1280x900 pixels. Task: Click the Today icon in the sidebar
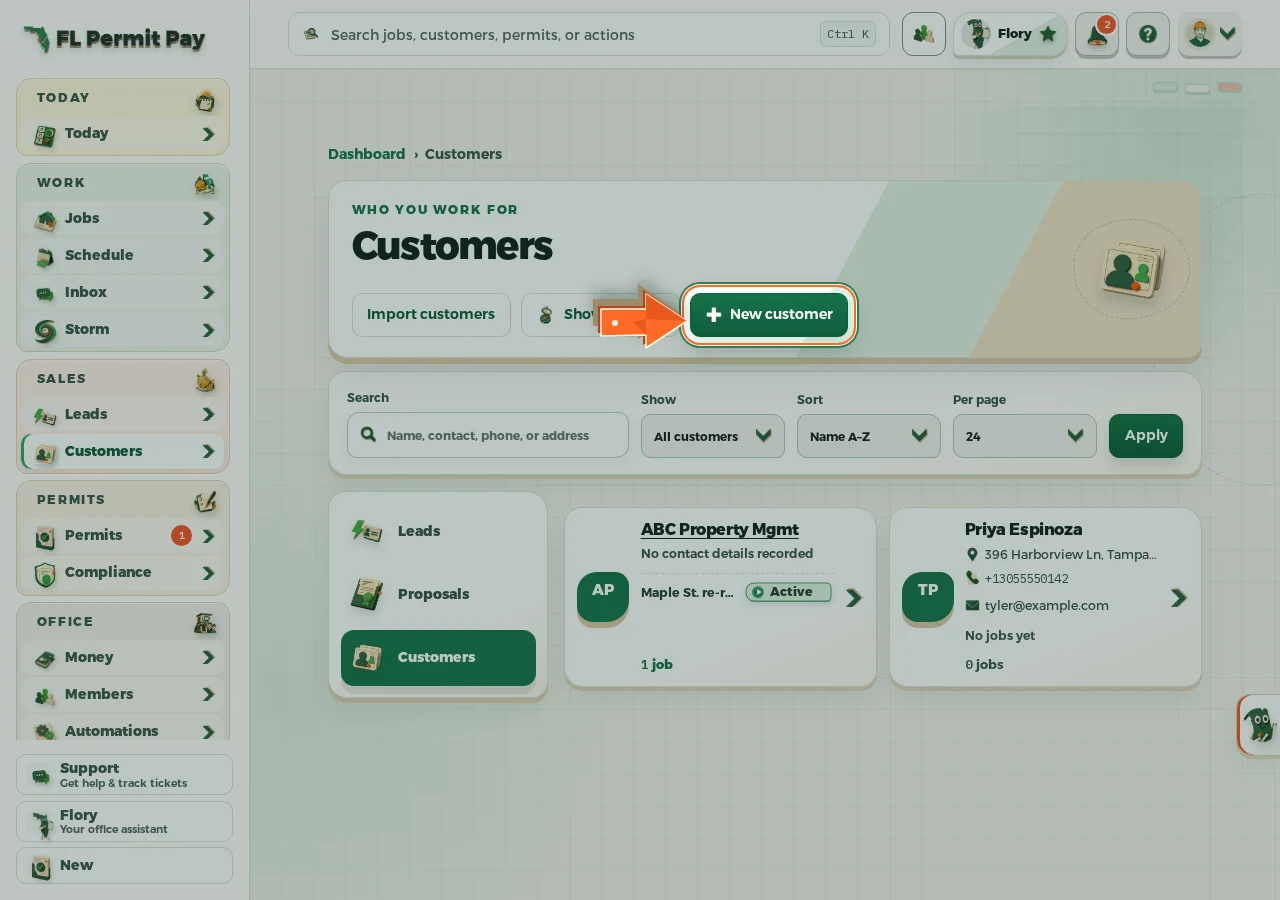point(44,134)
